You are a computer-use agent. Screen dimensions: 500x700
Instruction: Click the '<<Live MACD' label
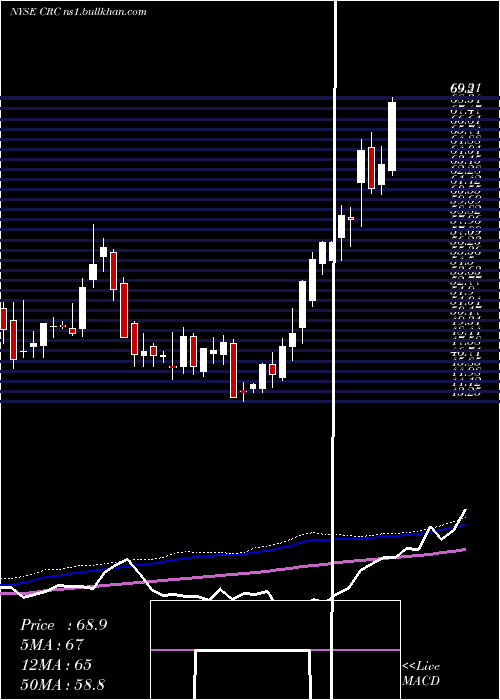point(421,673)
